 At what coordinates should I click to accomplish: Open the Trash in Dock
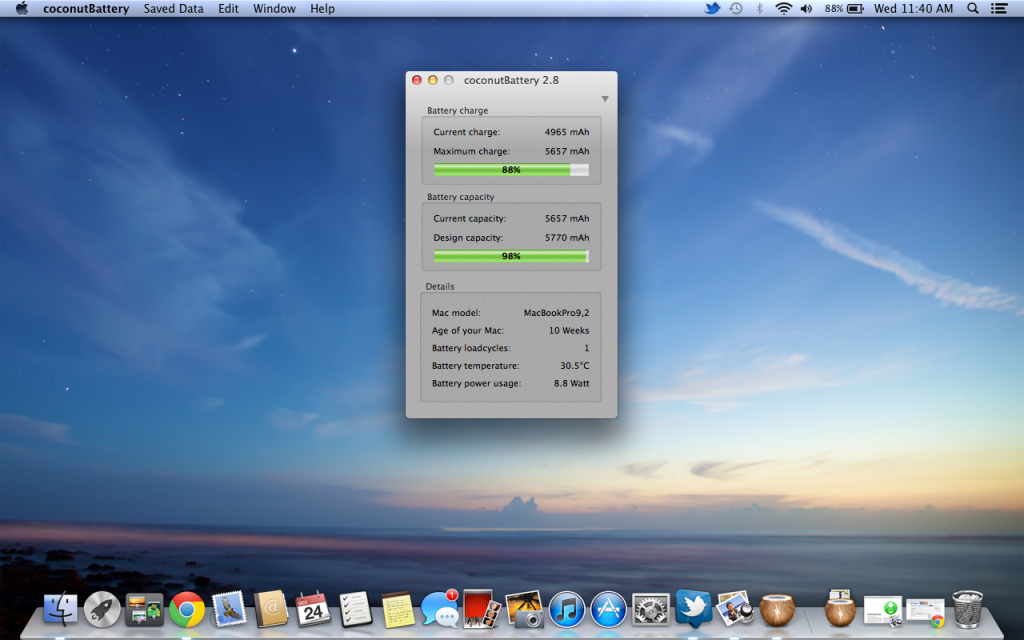pos(967,609)
